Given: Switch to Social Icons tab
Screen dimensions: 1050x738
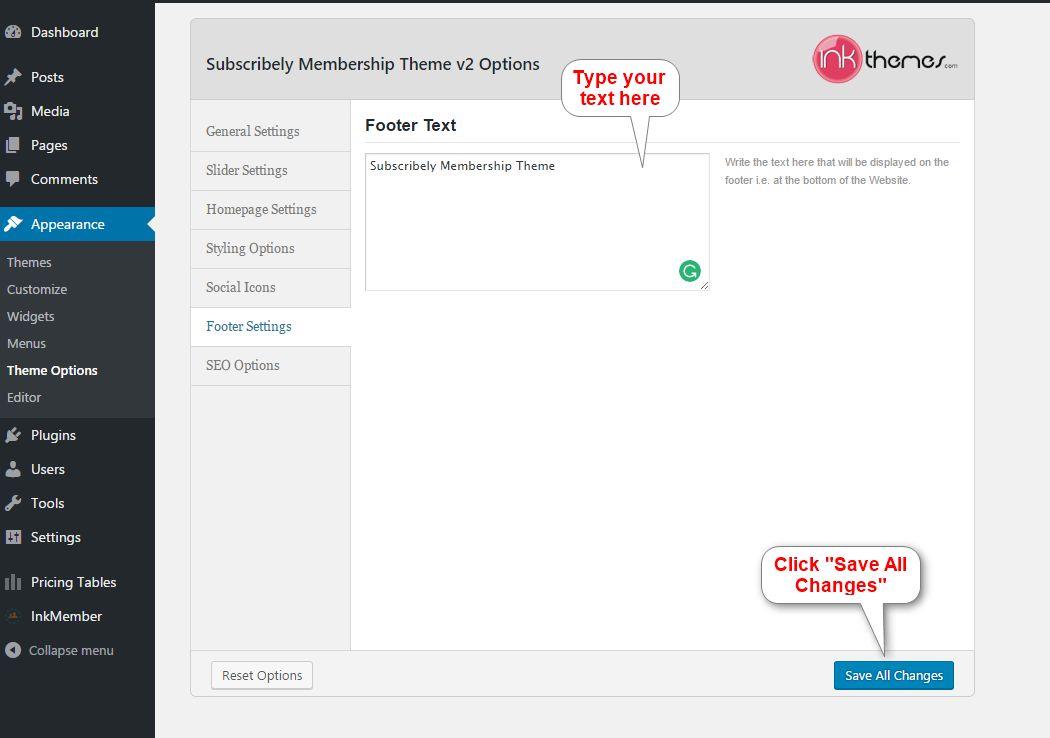Looking at the screenshot, I should point(271,287).
